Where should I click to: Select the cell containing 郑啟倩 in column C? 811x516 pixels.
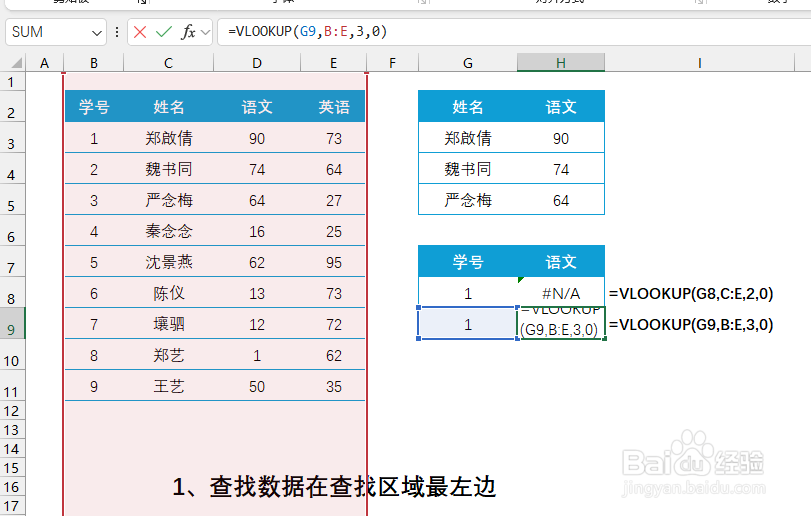(x=169, y=138)
